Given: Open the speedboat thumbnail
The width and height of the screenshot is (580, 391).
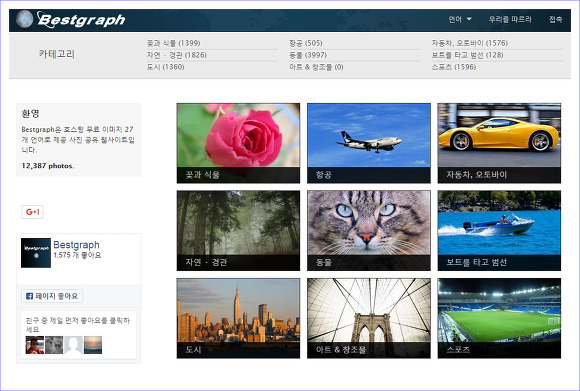Looking at the screenshot, I should point(499,230).
